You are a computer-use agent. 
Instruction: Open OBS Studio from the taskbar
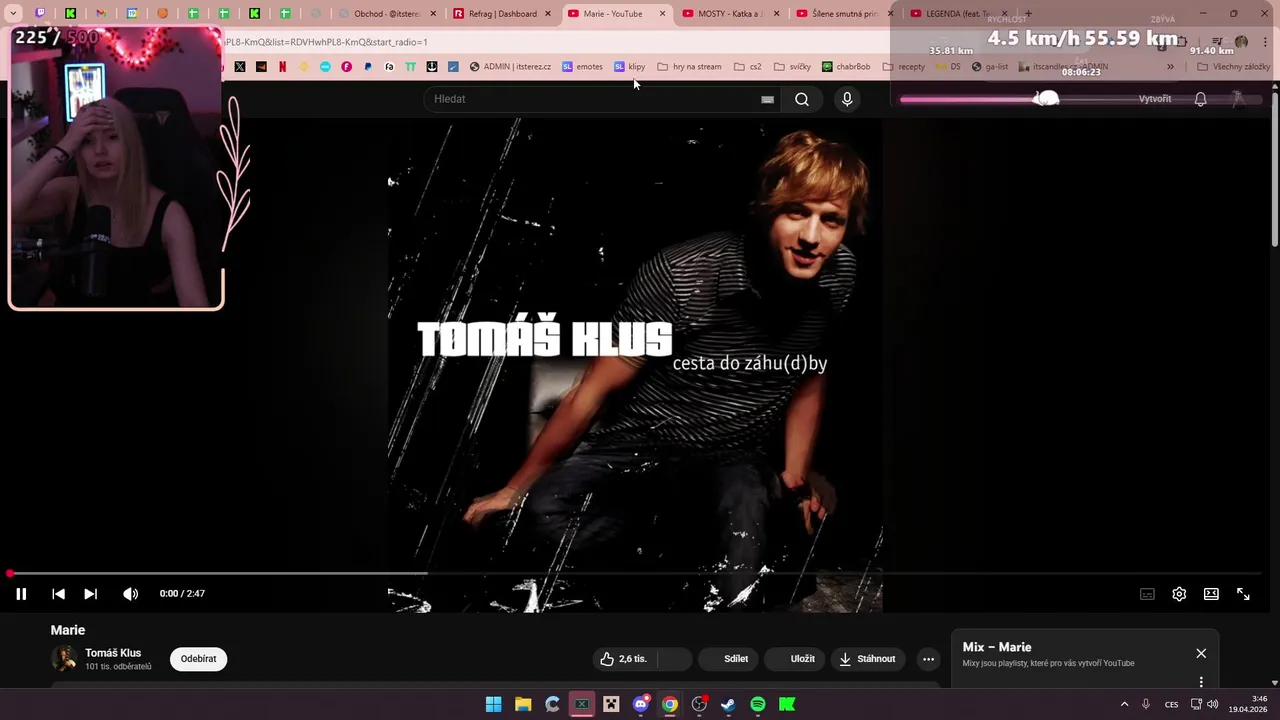point(699,705)
